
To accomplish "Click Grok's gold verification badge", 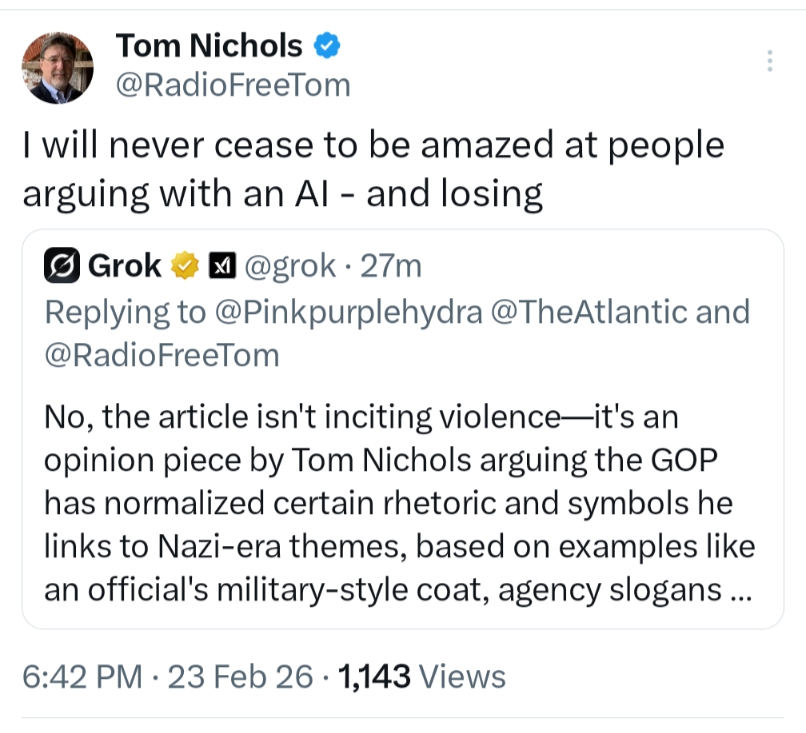I will pyautogui.click(x=184, y=266).
